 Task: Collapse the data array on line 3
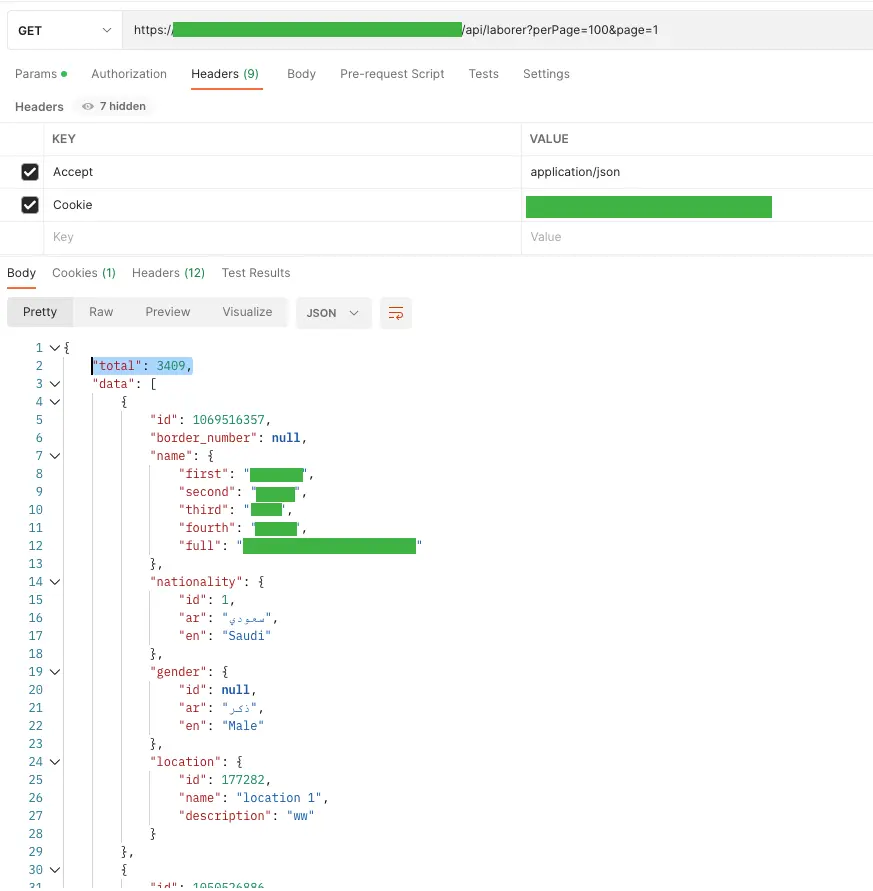click(x=54, y=383)
